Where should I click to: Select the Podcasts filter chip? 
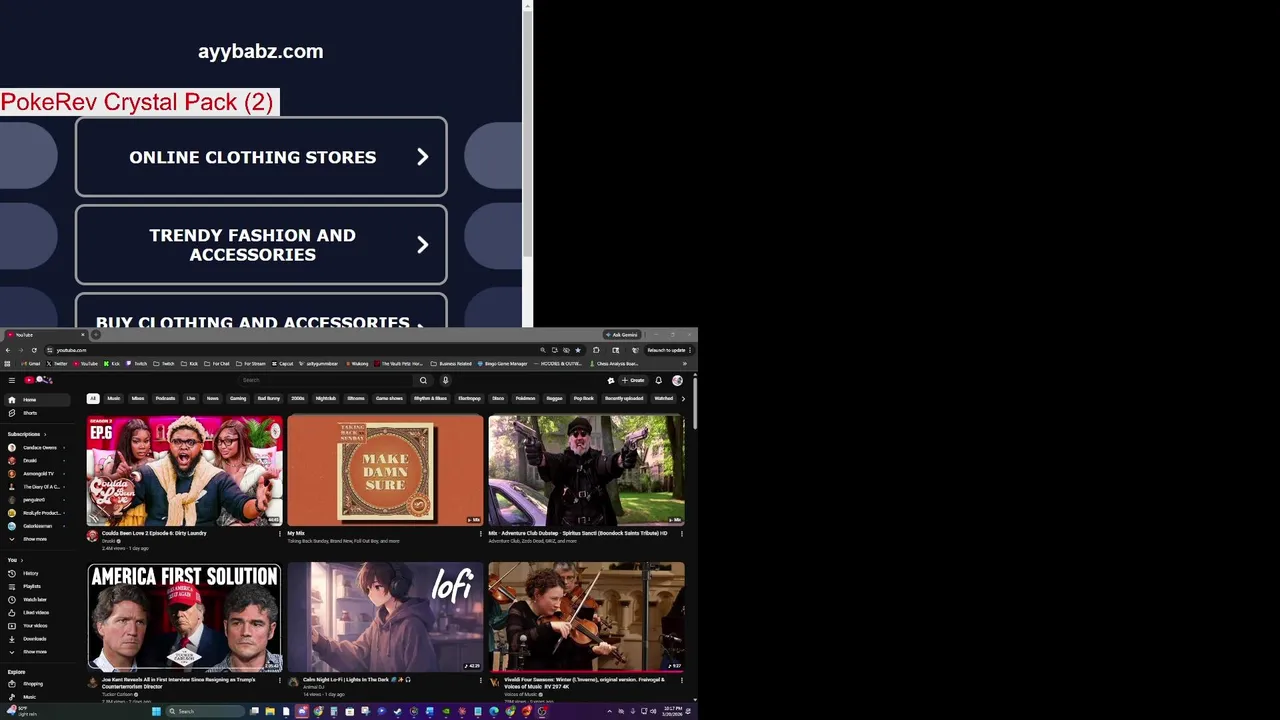coord(165,398)
